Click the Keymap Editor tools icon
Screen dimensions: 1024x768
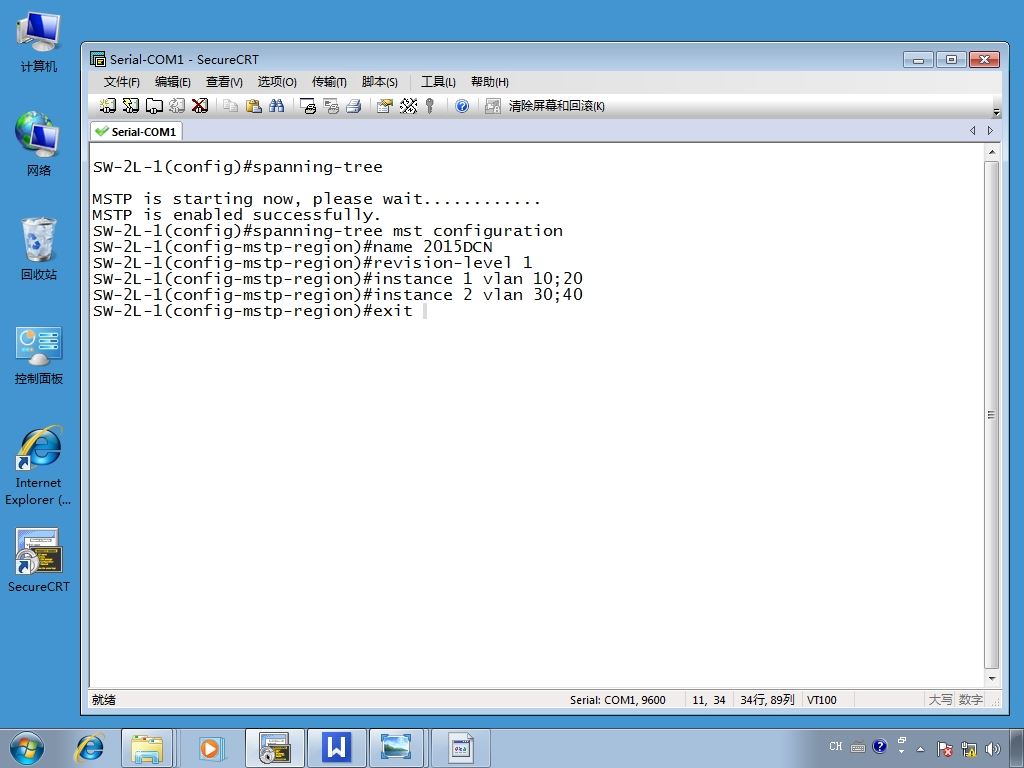(408, 105)
